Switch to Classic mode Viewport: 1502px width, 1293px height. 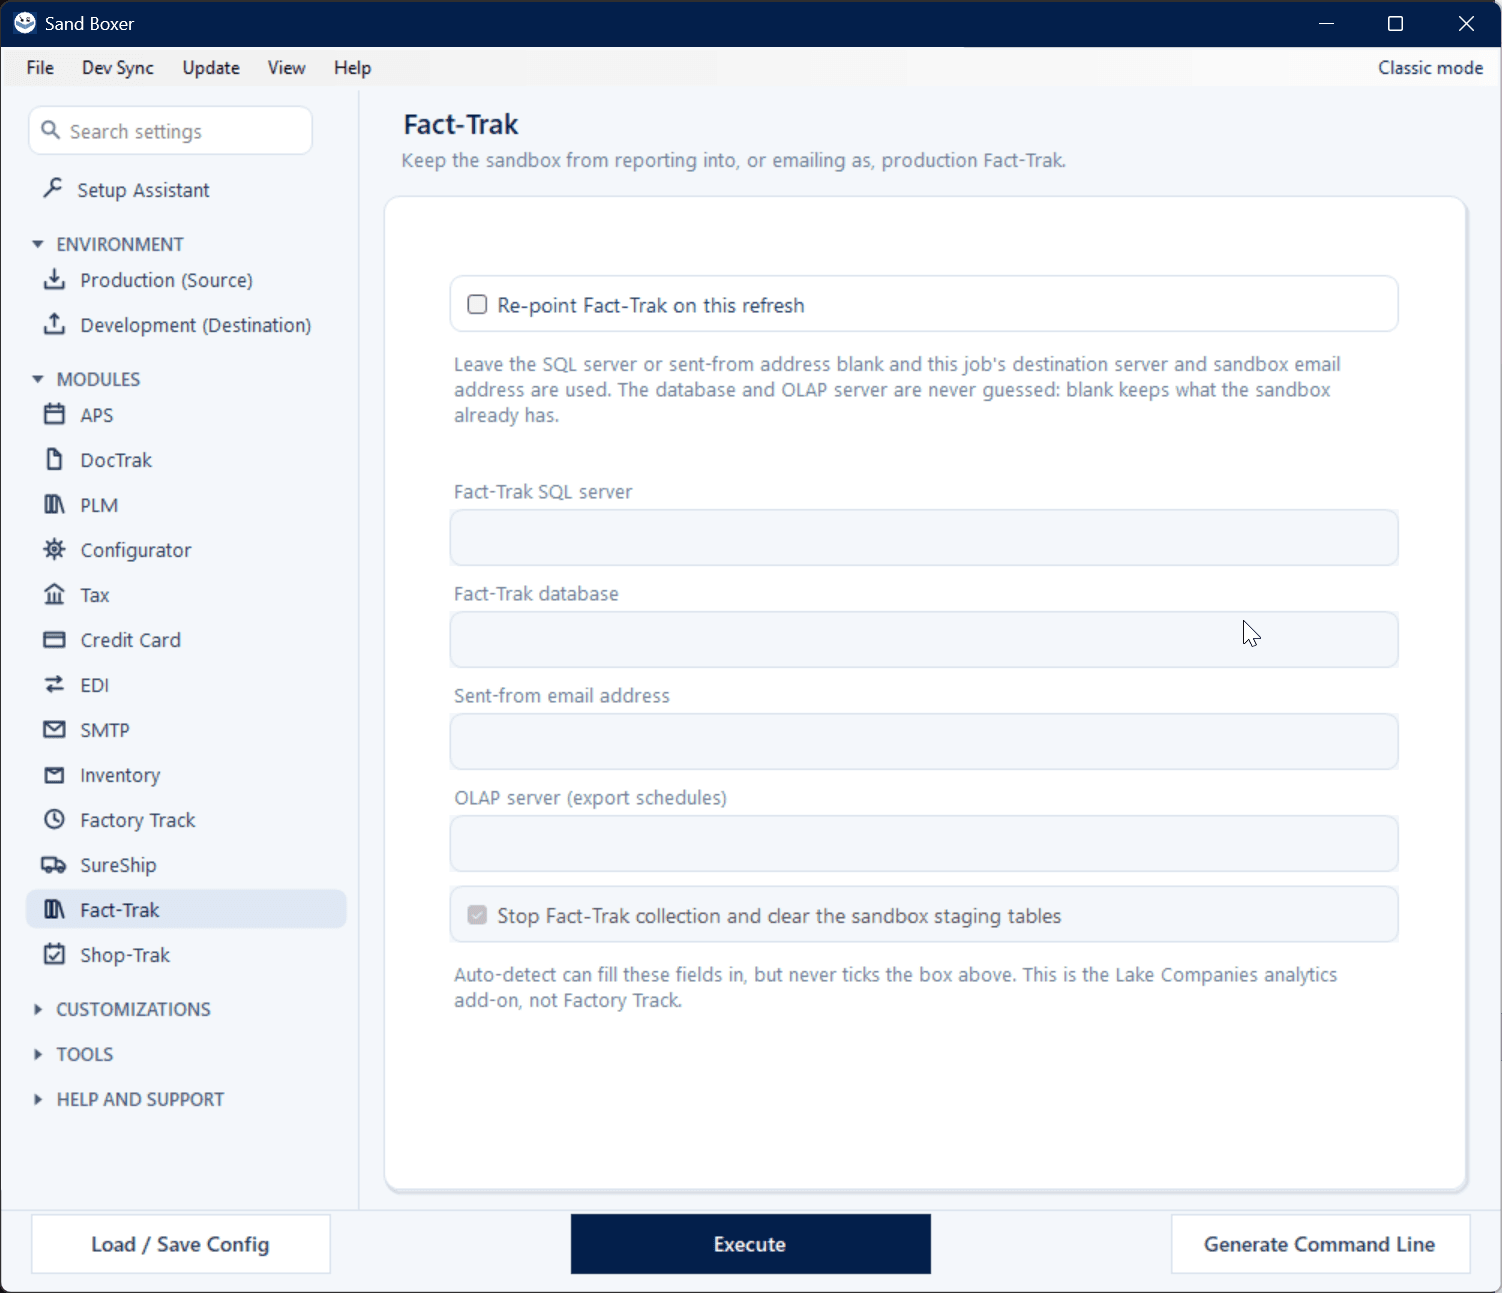(1430, 67)
